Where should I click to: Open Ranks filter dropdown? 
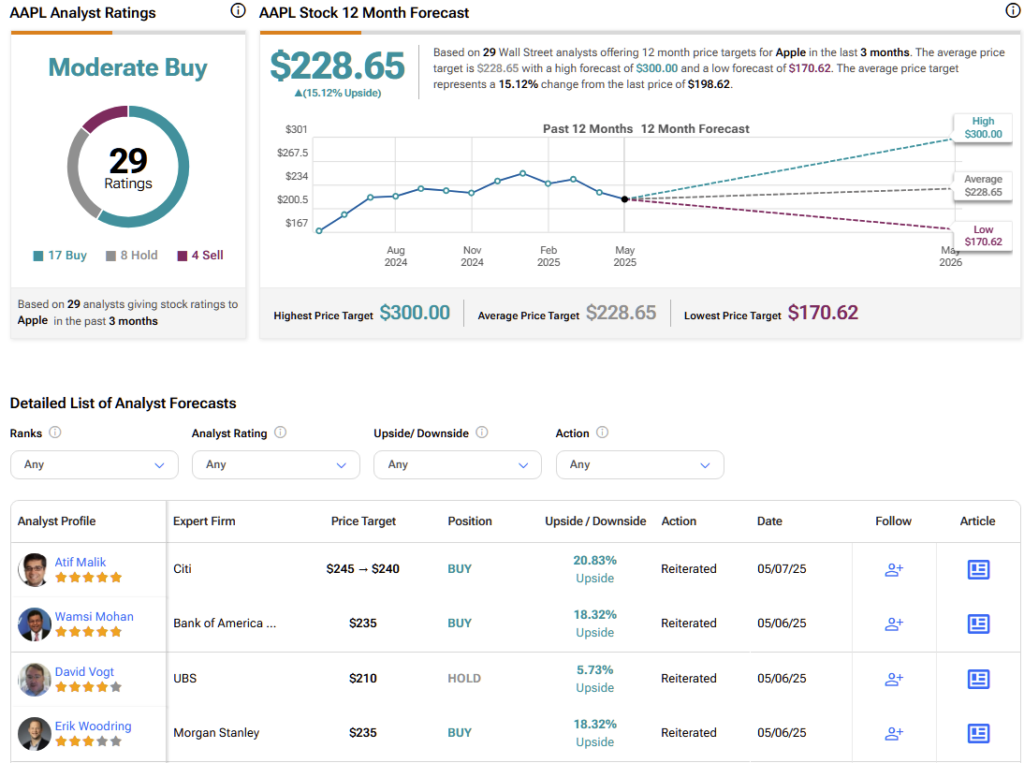pos(94,464)
